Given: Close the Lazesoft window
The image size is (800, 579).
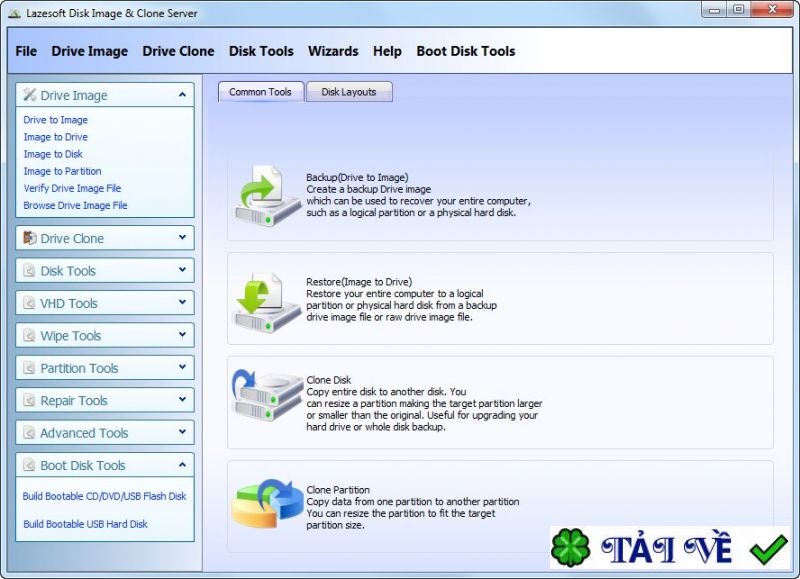Looking at the screenshot, I should [772, 10].
